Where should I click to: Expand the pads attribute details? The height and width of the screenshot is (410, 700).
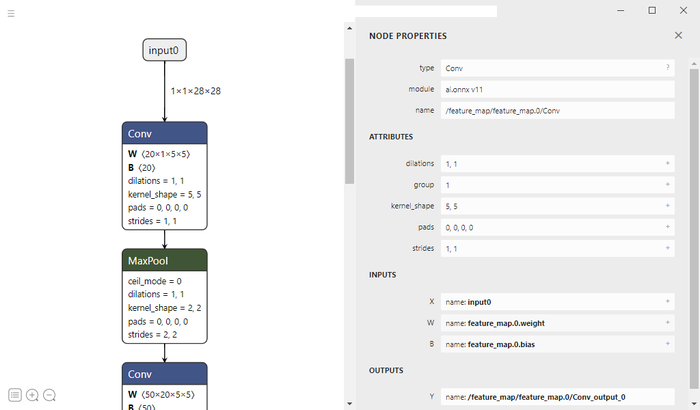click(667, 227)
